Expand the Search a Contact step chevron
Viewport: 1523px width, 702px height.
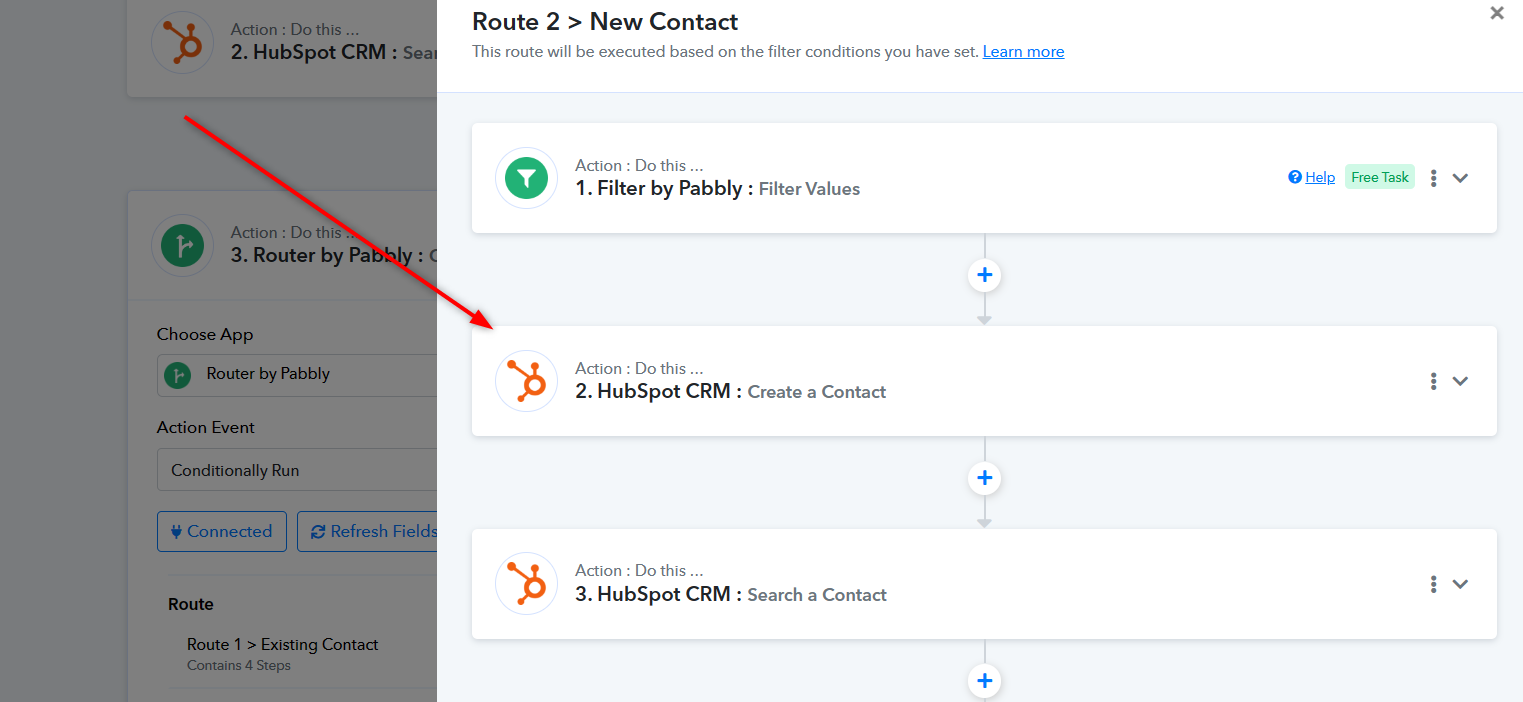coord(1460,584)
